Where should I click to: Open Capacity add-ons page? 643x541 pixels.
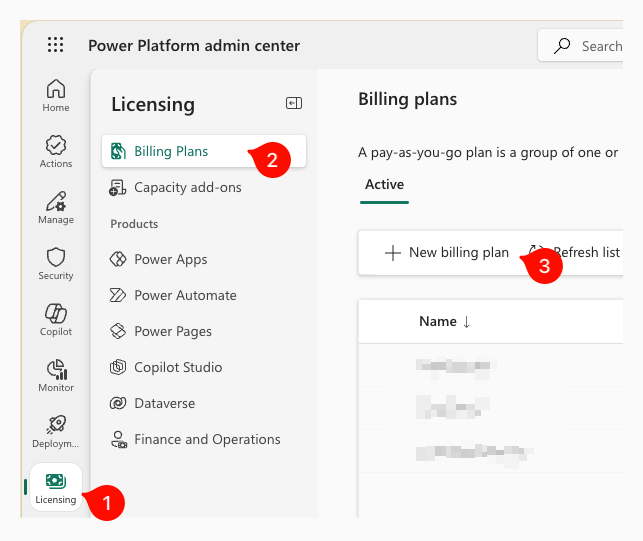187,187
